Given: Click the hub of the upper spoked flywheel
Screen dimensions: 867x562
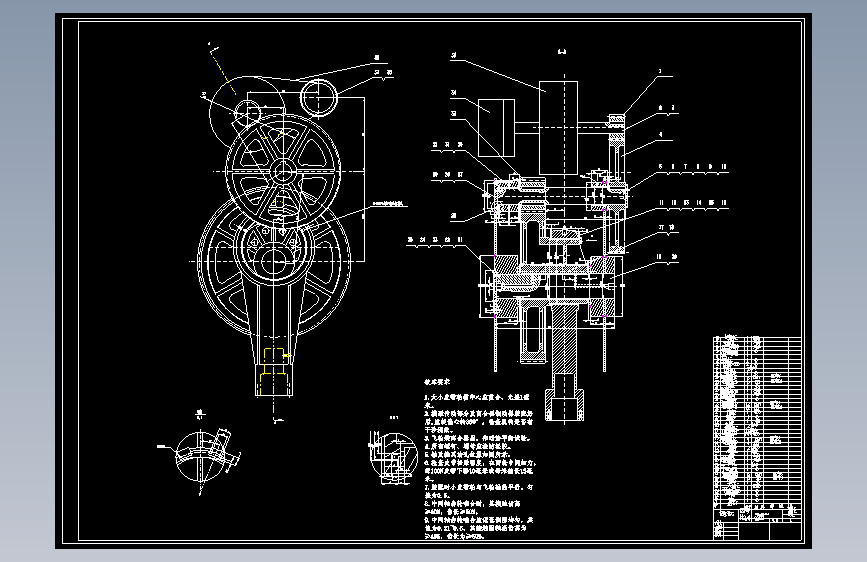Looking at the screenshot, I should pyautogui.click(x=283, y=171).
